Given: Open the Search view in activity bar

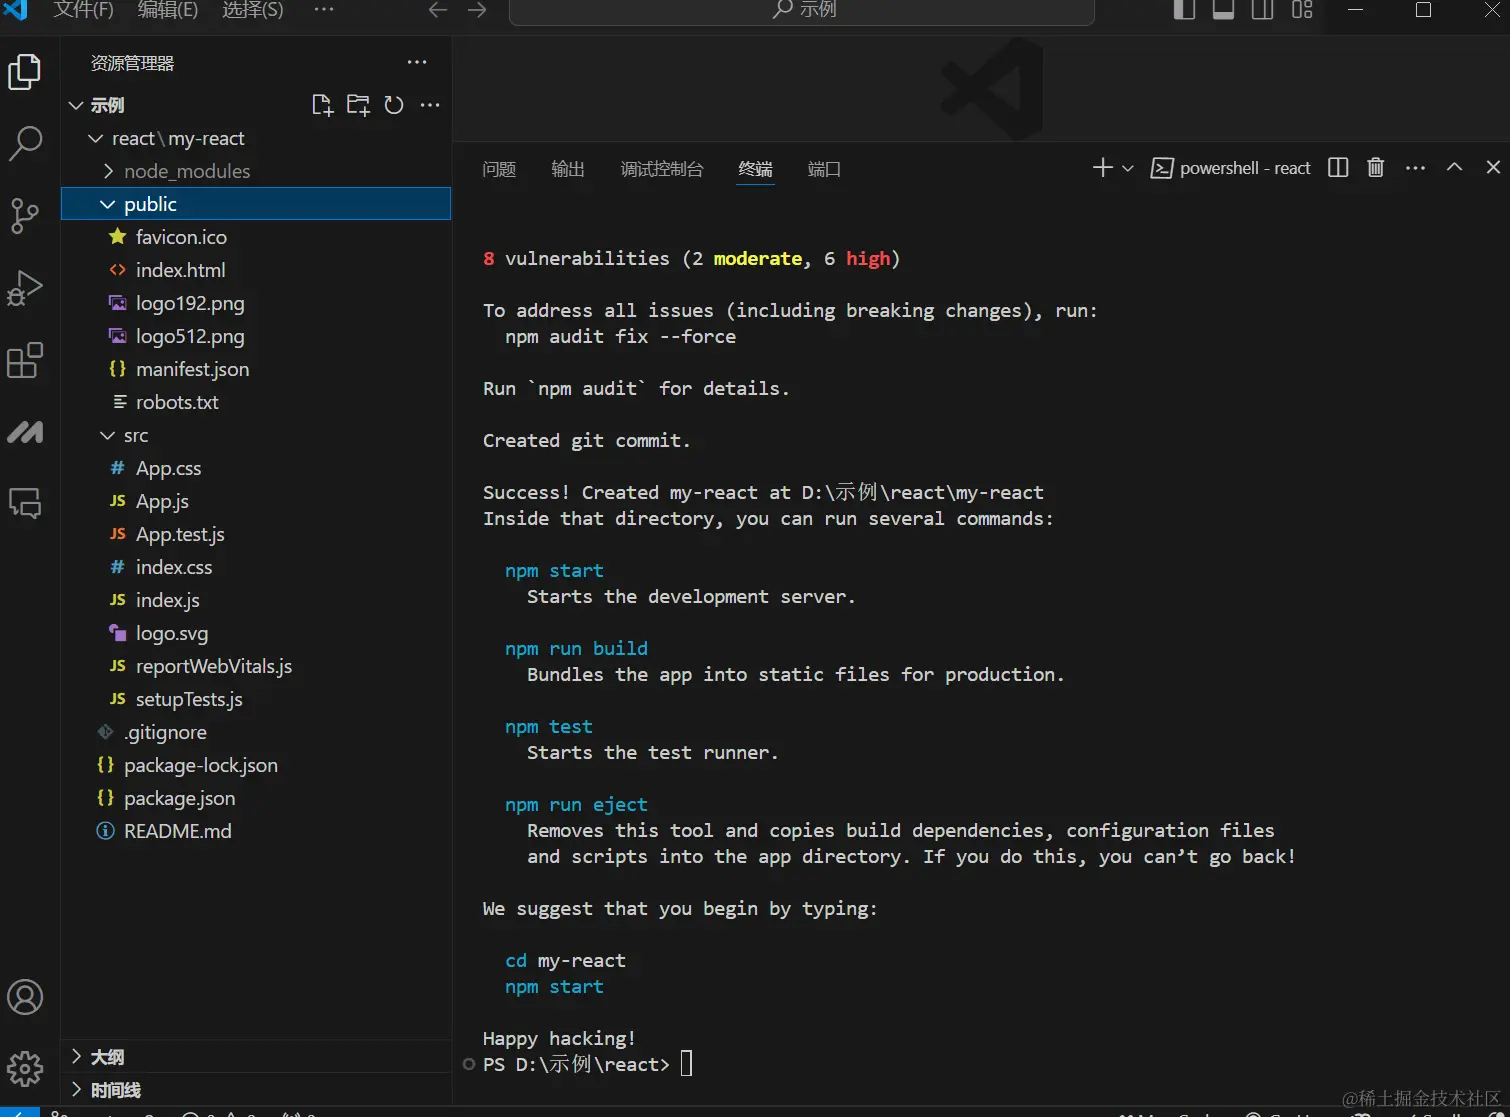Looking at the screenshot, I should click(25, 143).
